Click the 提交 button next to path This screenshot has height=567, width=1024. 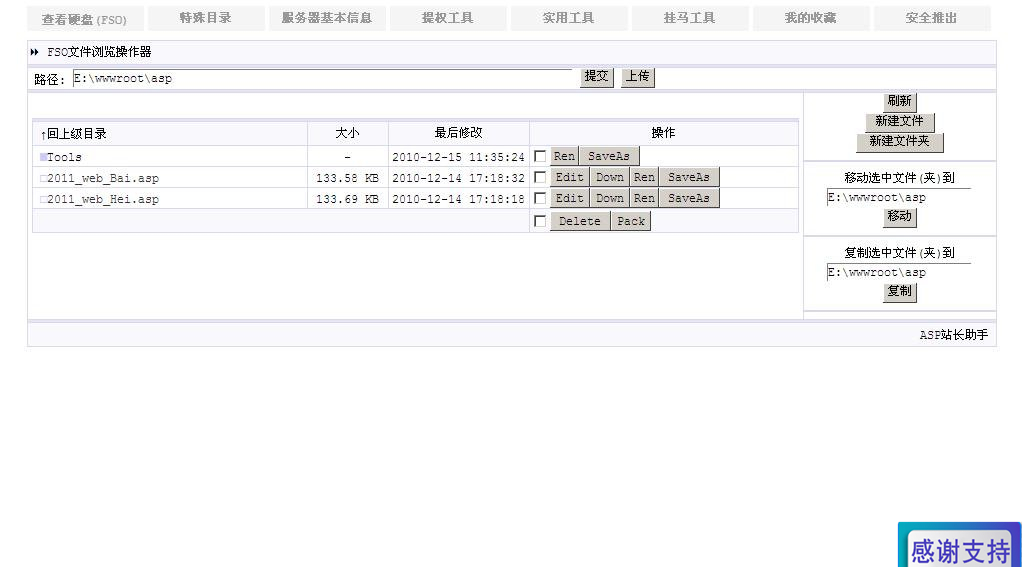coord(597,77)
